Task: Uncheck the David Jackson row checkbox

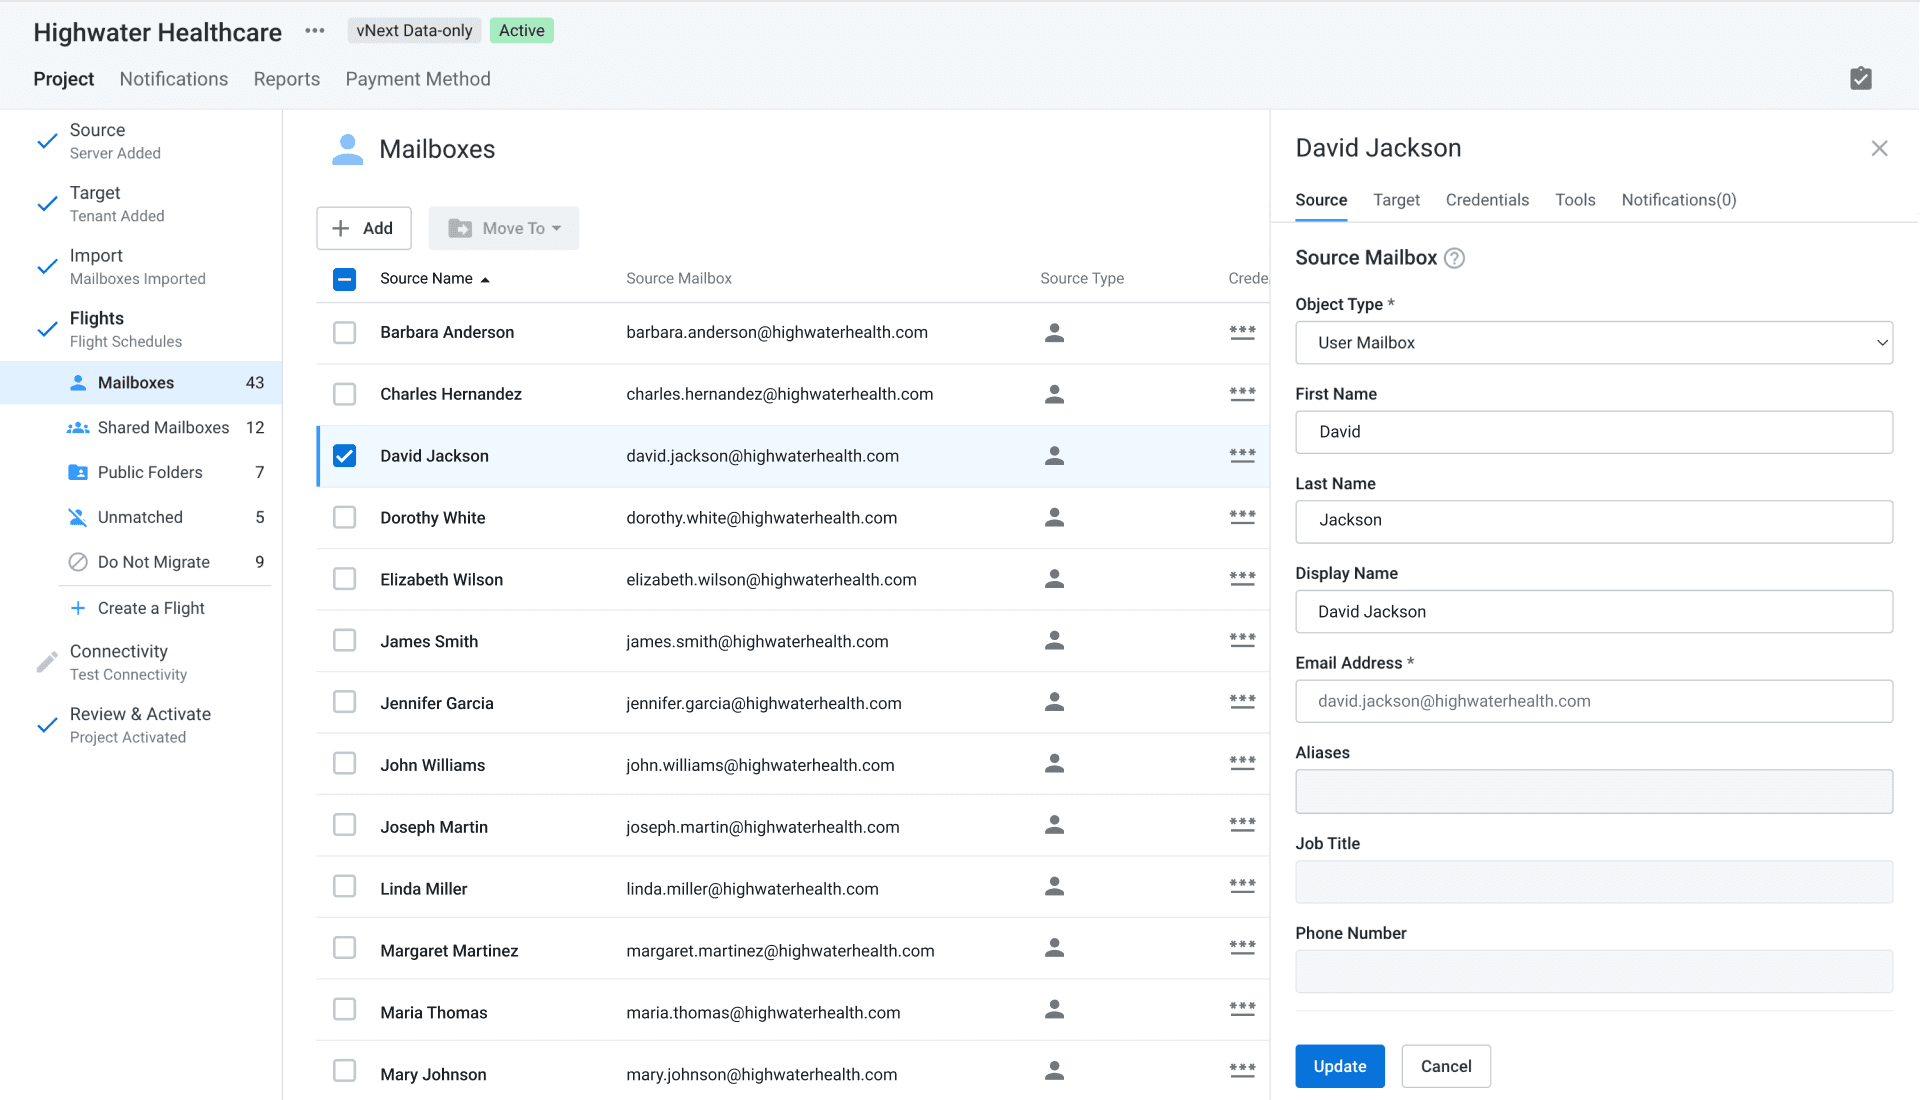Action: 344,456
